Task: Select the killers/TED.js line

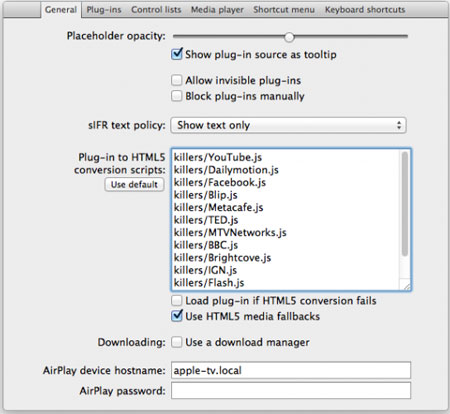Action: click(x=206, y=220)
